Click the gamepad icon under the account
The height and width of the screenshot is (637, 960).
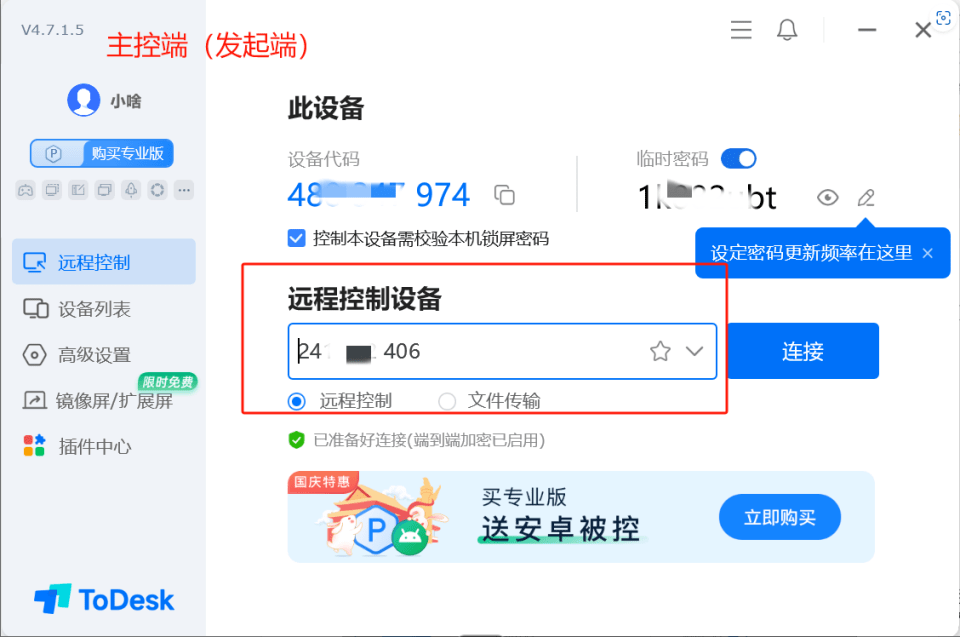click(25, 190)
